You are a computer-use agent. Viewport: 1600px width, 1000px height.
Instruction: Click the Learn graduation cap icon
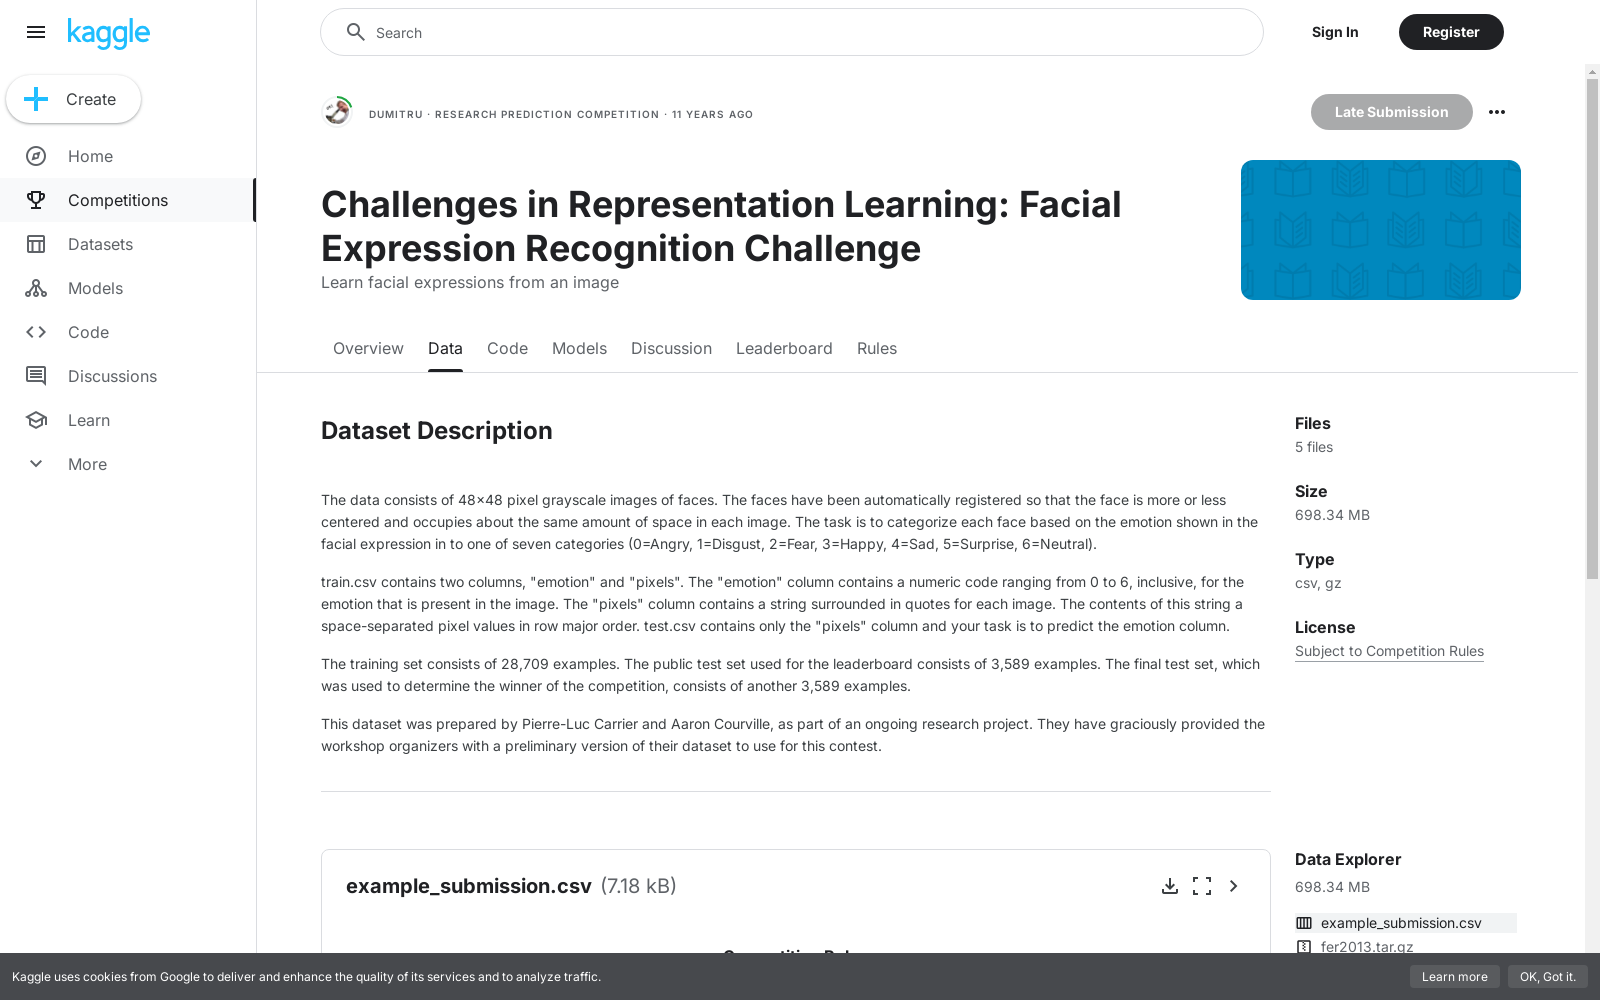coord(36,420)
